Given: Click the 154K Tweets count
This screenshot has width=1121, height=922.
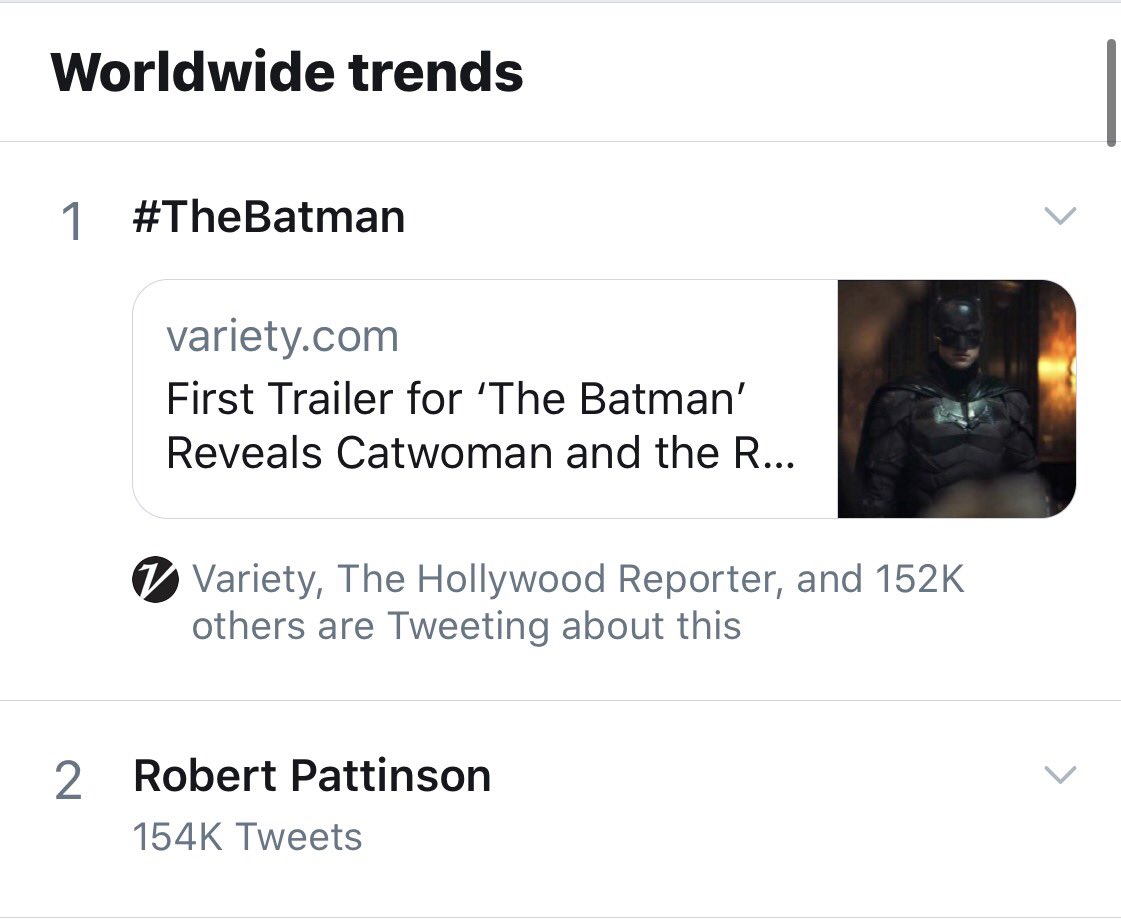Looking at the screenshot, I should (247, 836).
